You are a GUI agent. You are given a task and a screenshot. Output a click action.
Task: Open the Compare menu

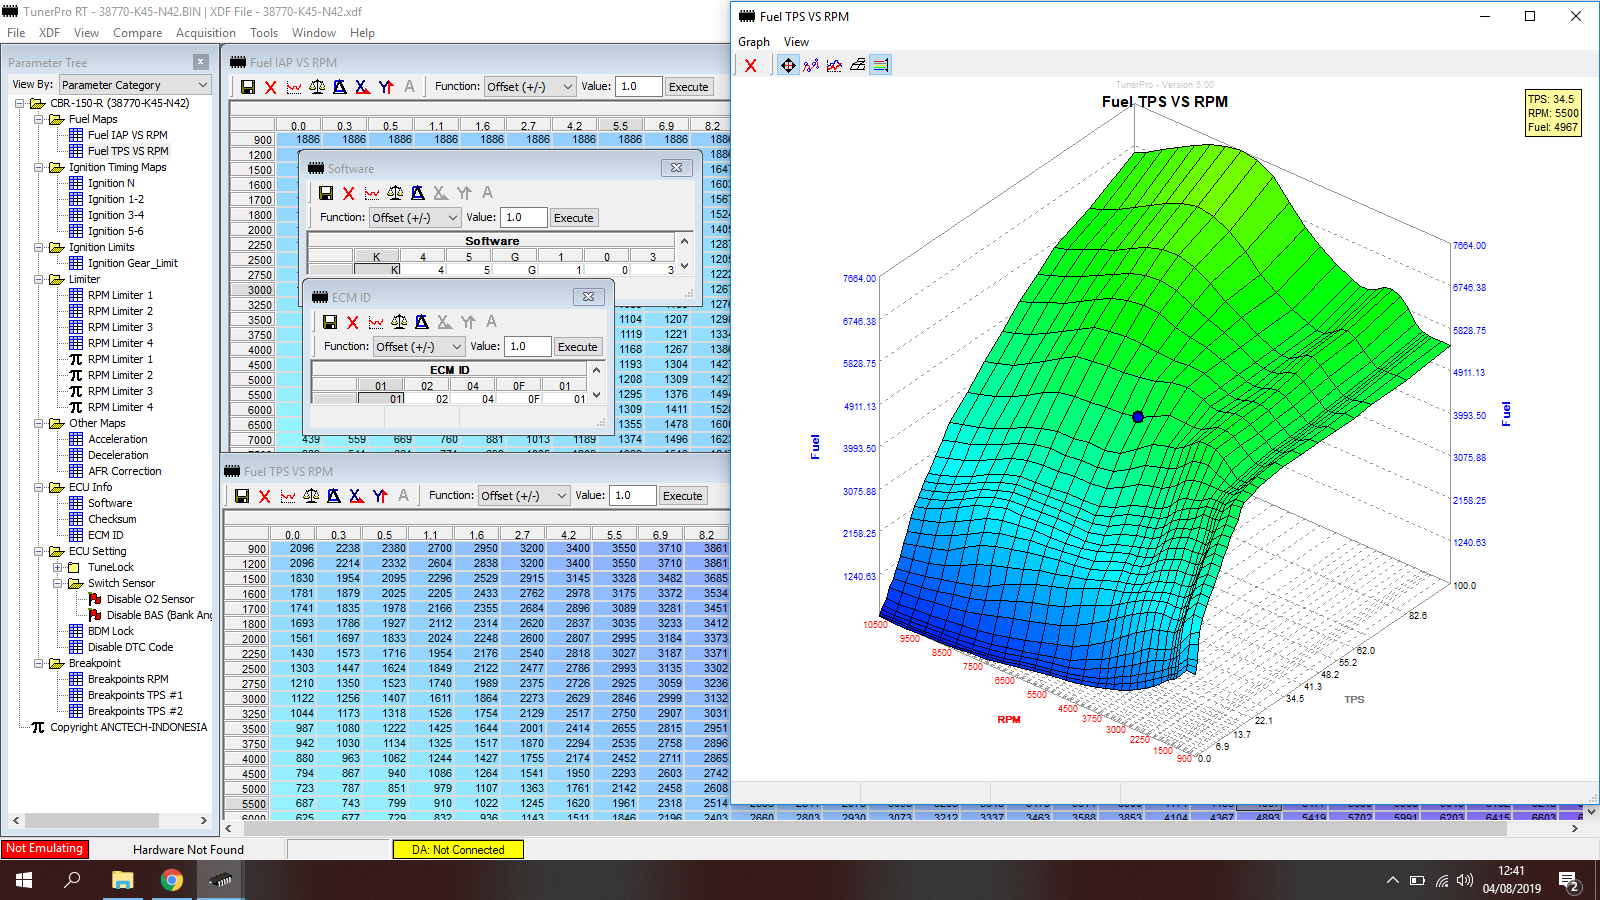[137, 33]
